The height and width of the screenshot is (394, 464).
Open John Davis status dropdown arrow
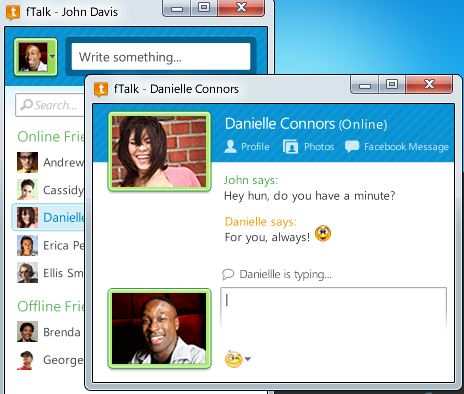[x=52, y=57]
